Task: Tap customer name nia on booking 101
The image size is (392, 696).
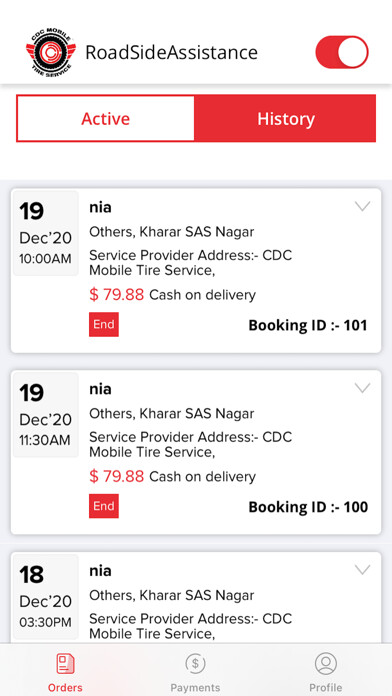Action: pos(100,207)
